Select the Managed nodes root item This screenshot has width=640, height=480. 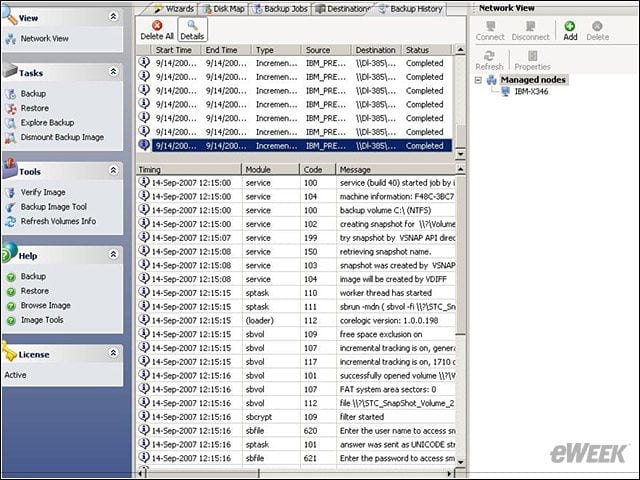tap(533, 80)
